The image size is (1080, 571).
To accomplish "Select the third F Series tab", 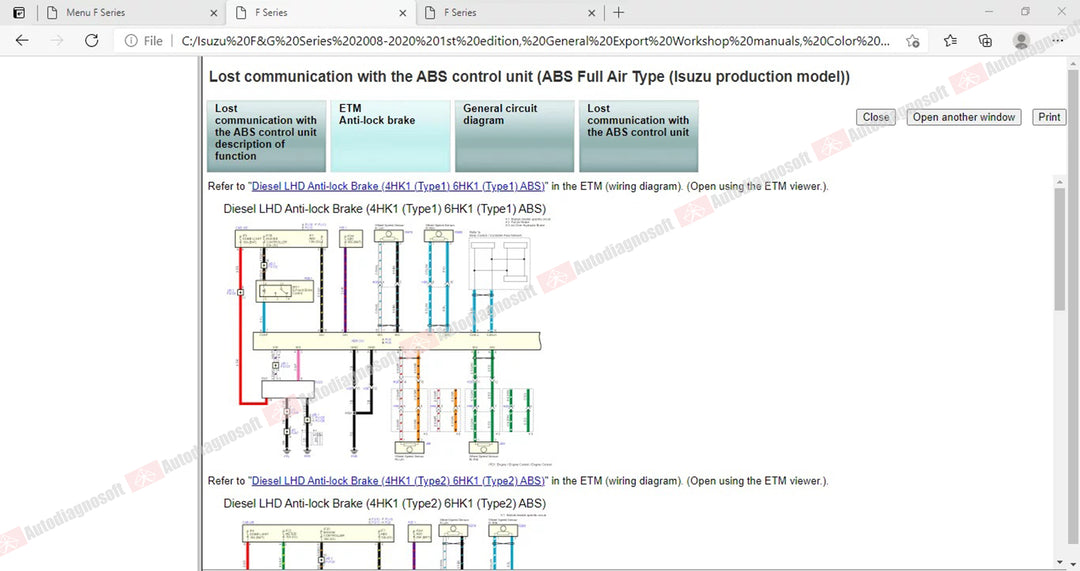I will pos(509,12).
